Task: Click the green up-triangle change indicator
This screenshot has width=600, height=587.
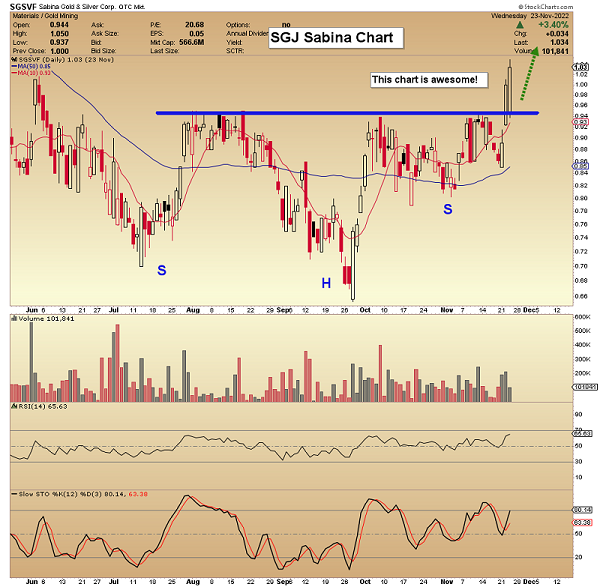Action: (x=518, y=24)
